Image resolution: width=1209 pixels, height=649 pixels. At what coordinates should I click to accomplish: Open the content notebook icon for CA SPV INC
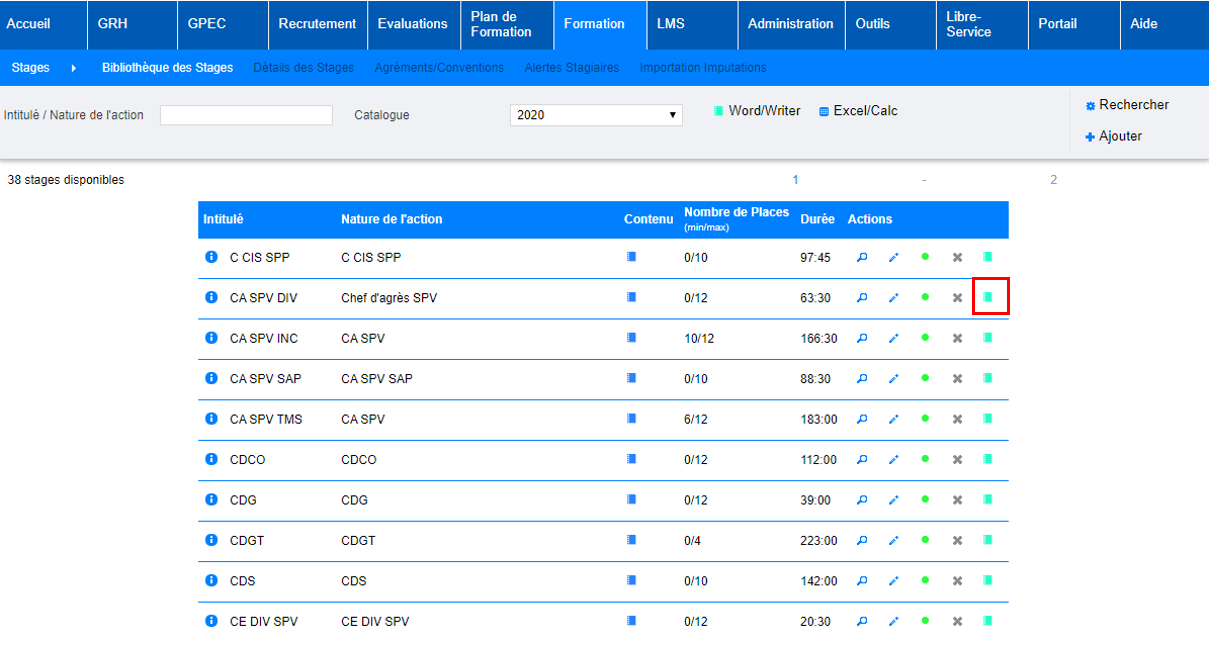630,338
